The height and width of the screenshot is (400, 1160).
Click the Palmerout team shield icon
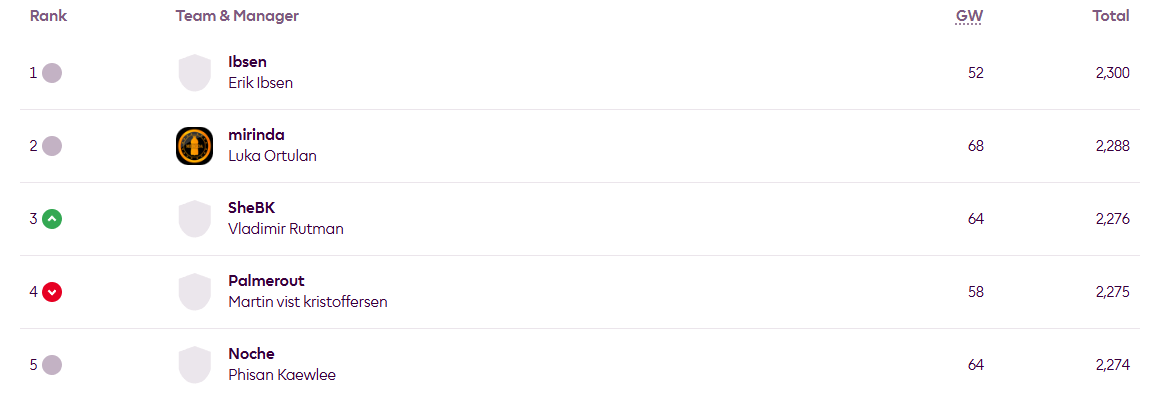coord(194,292)
